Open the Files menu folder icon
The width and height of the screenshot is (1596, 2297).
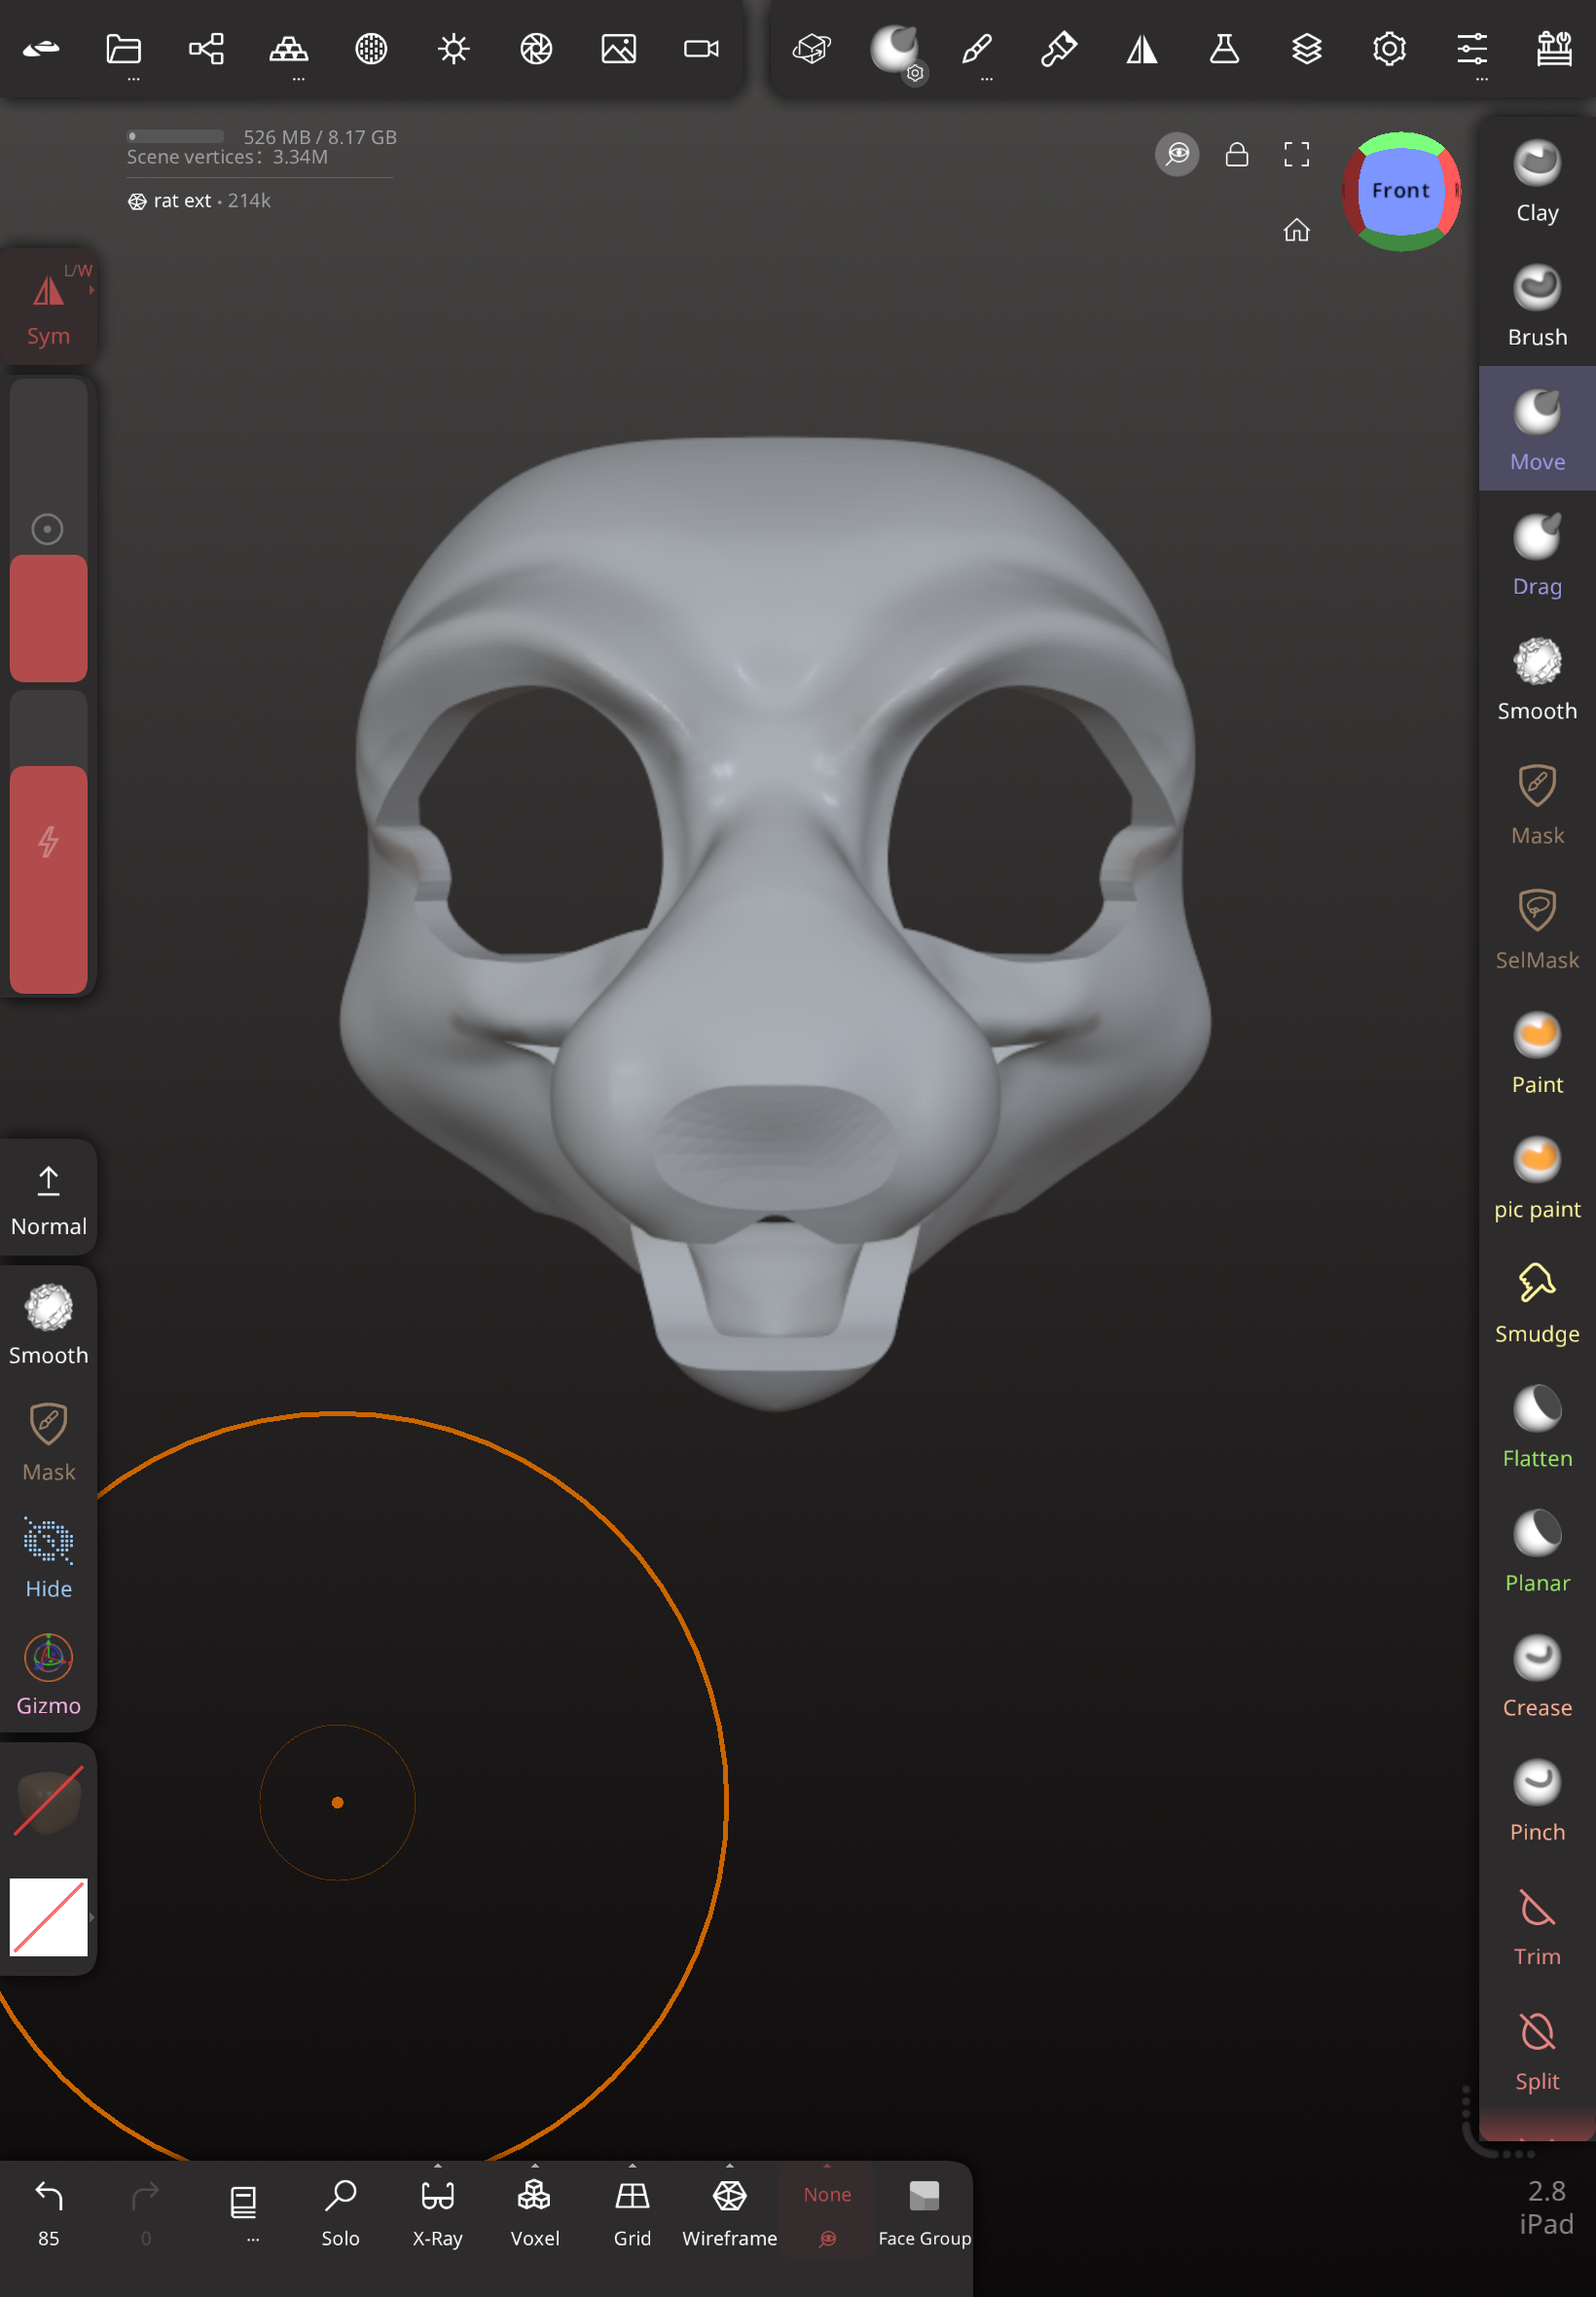(x=123, y=49)
